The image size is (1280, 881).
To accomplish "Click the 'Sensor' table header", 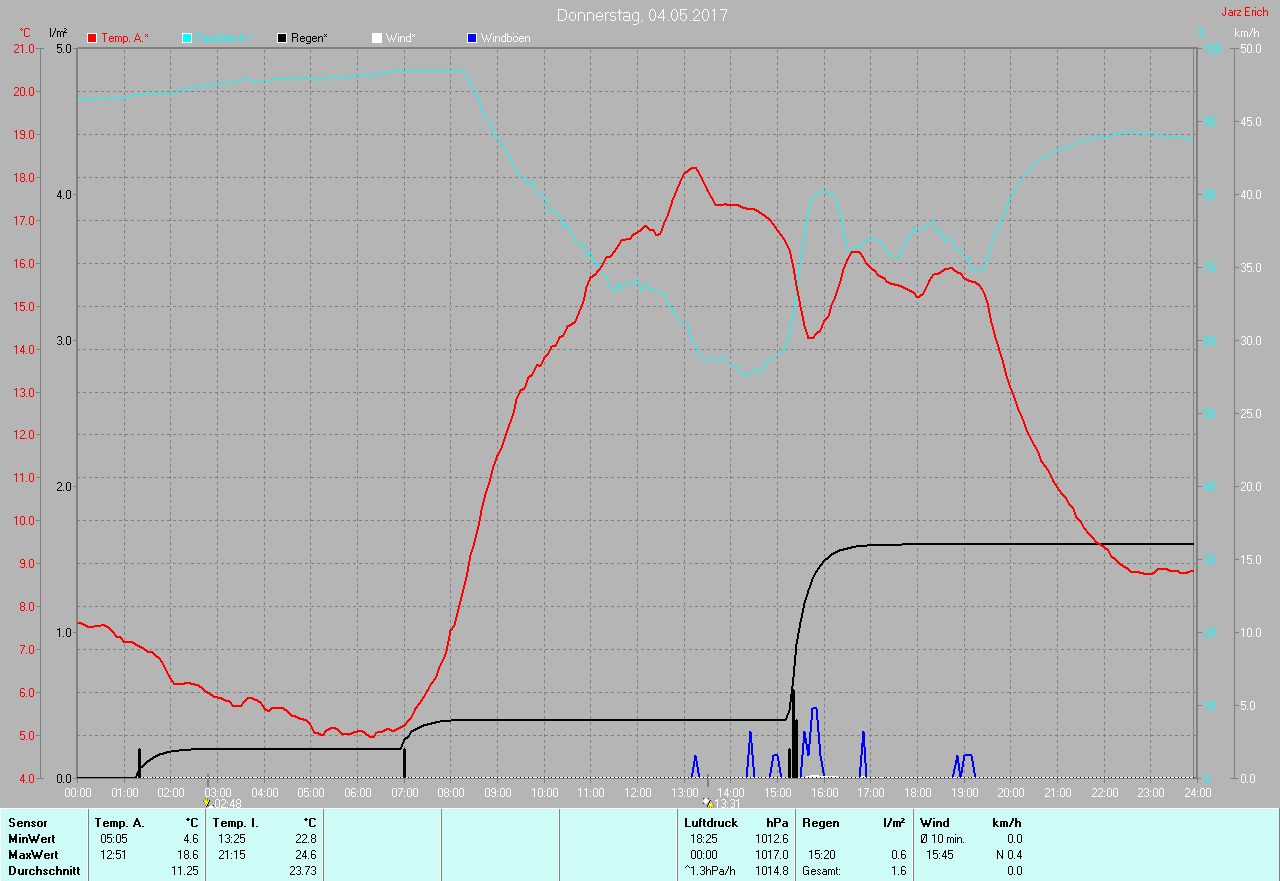I will coord(28,823).
